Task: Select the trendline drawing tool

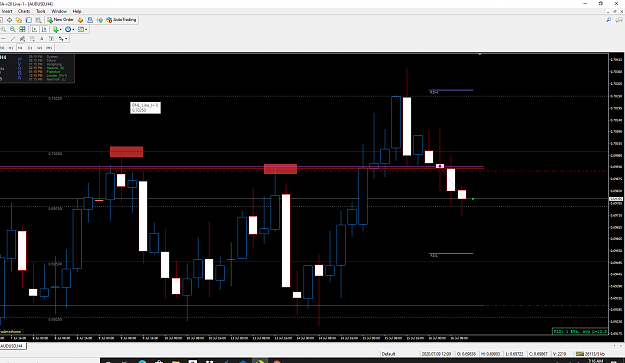Action: tap(13, 39)
